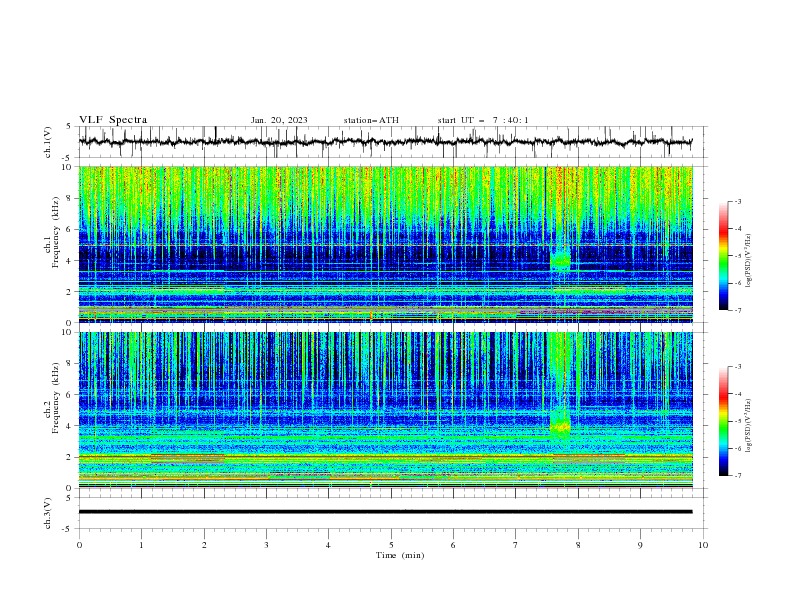Click the "-7" tick on upper color bar
This screenshot has height=612, width=792.
pyautogui.click(x=738, y=311)
